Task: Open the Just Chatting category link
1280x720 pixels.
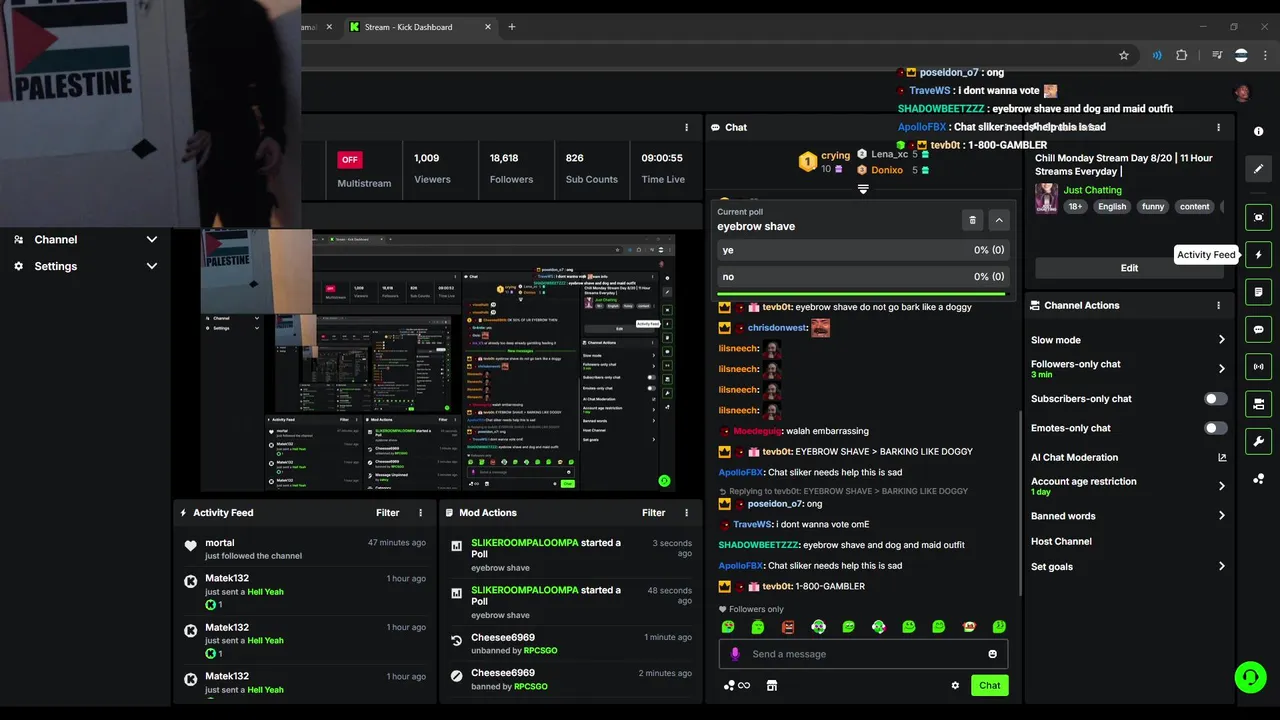Action: 1092,190
